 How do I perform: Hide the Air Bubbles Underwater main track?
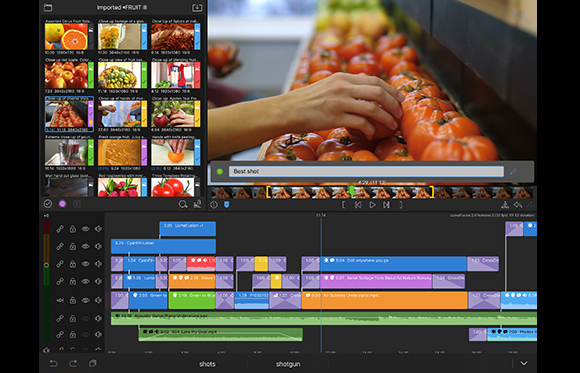pyautogui.click(x=85, y=300)
